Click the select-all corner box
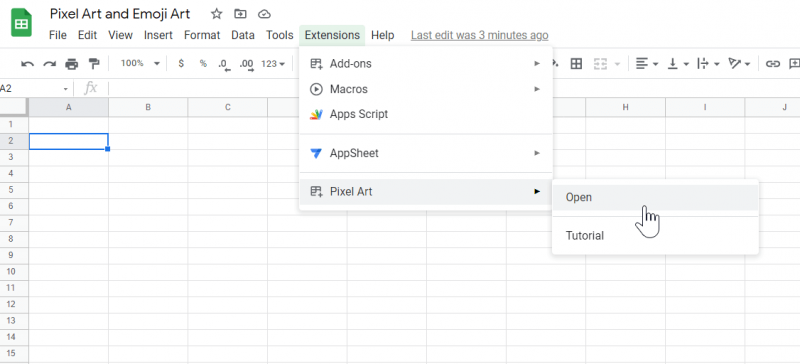Viewport: 800px width, 364px height. click(x=13, y=107)
